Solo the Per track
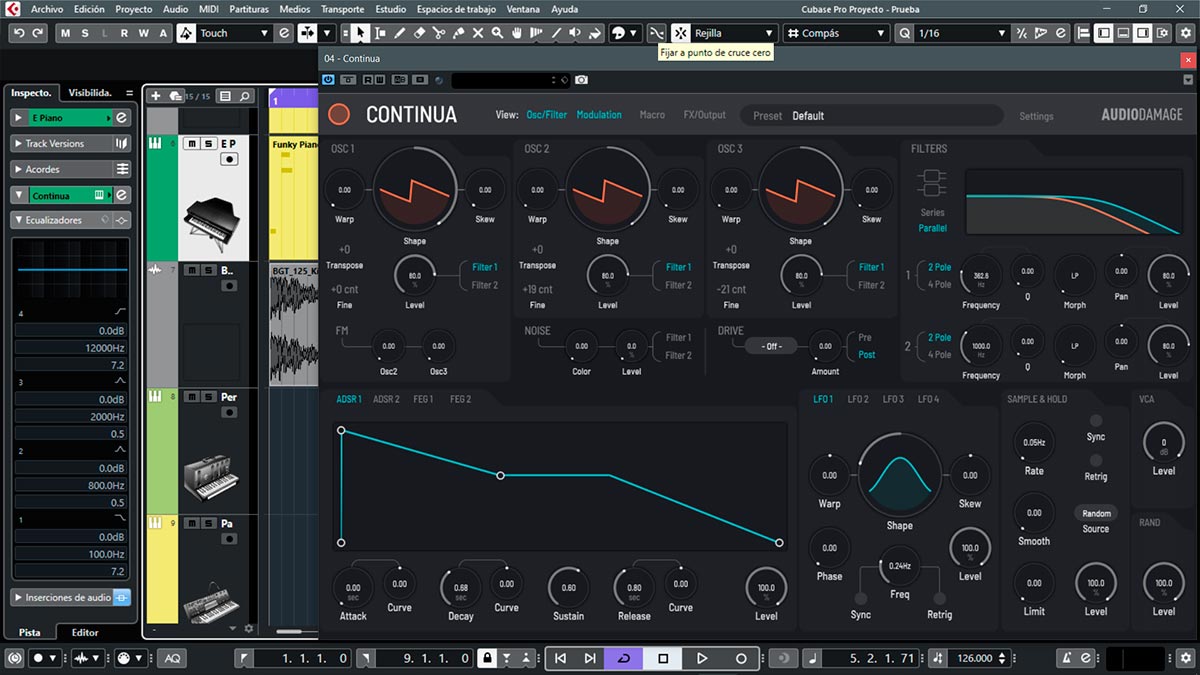This screenshot has width=1200, height=675. click(x=207, y=397)
